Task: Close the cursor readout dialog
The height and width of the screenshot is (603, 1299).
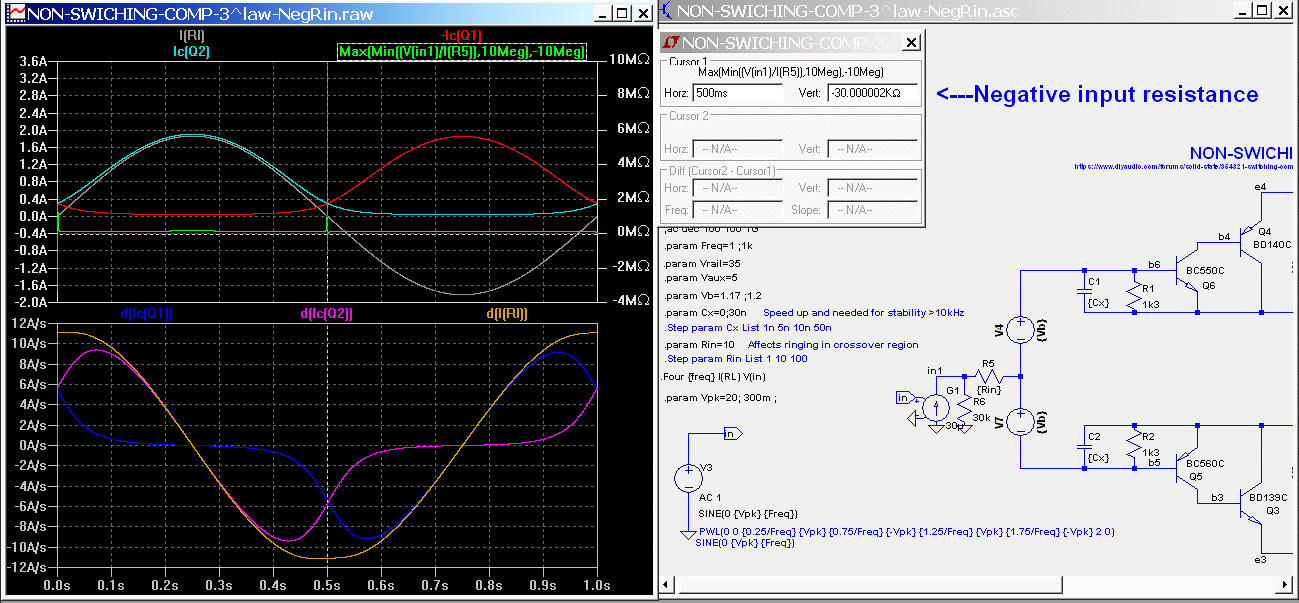Action: click(911, 43)
